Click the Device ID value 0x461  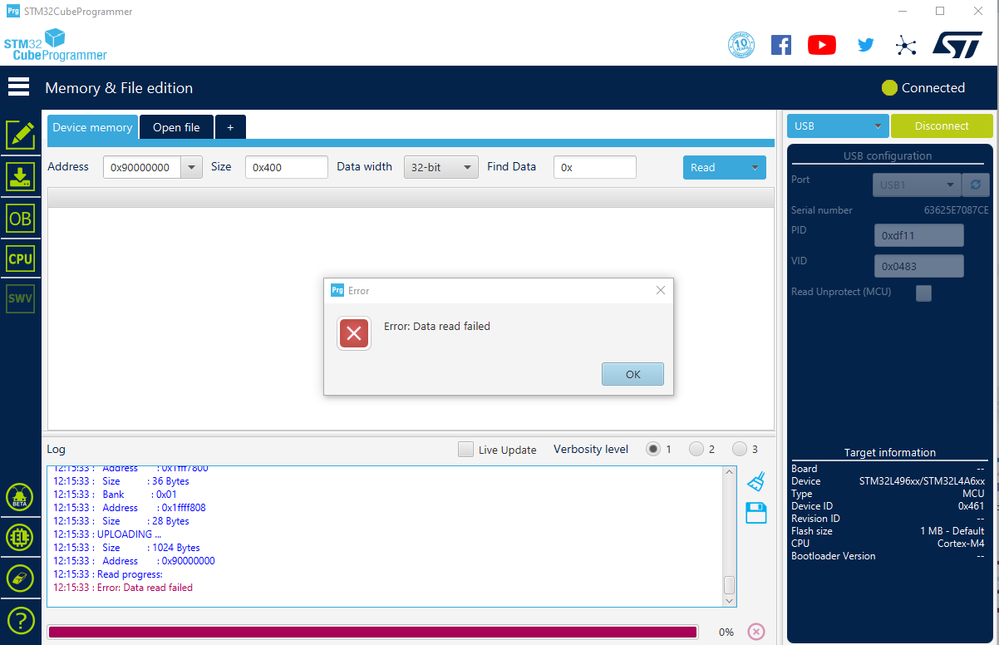pos(971,506)
